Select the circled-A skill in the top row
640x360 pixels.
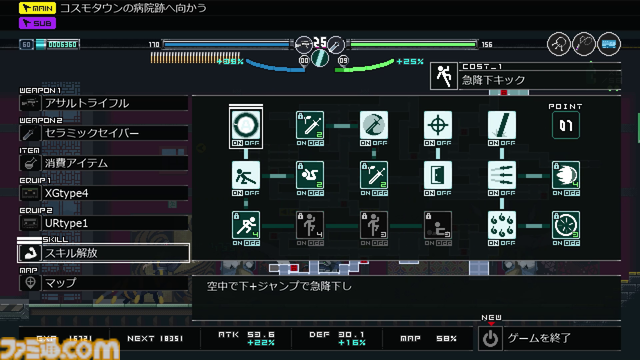[x=246, y=125]
